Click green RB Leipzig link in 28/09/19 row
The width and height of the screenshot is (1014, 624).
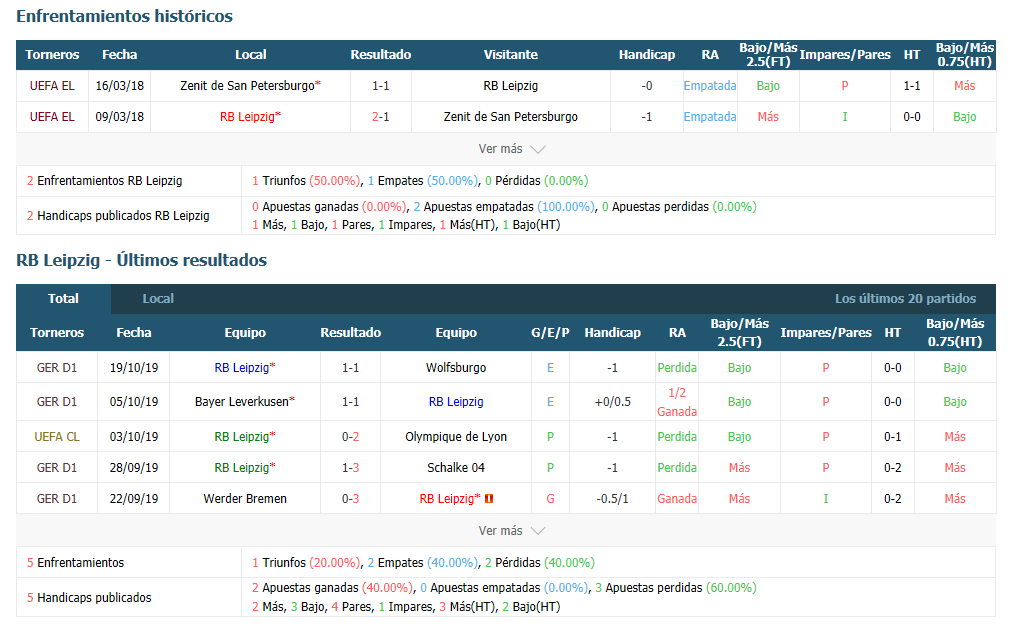click(x=241, y=468)
